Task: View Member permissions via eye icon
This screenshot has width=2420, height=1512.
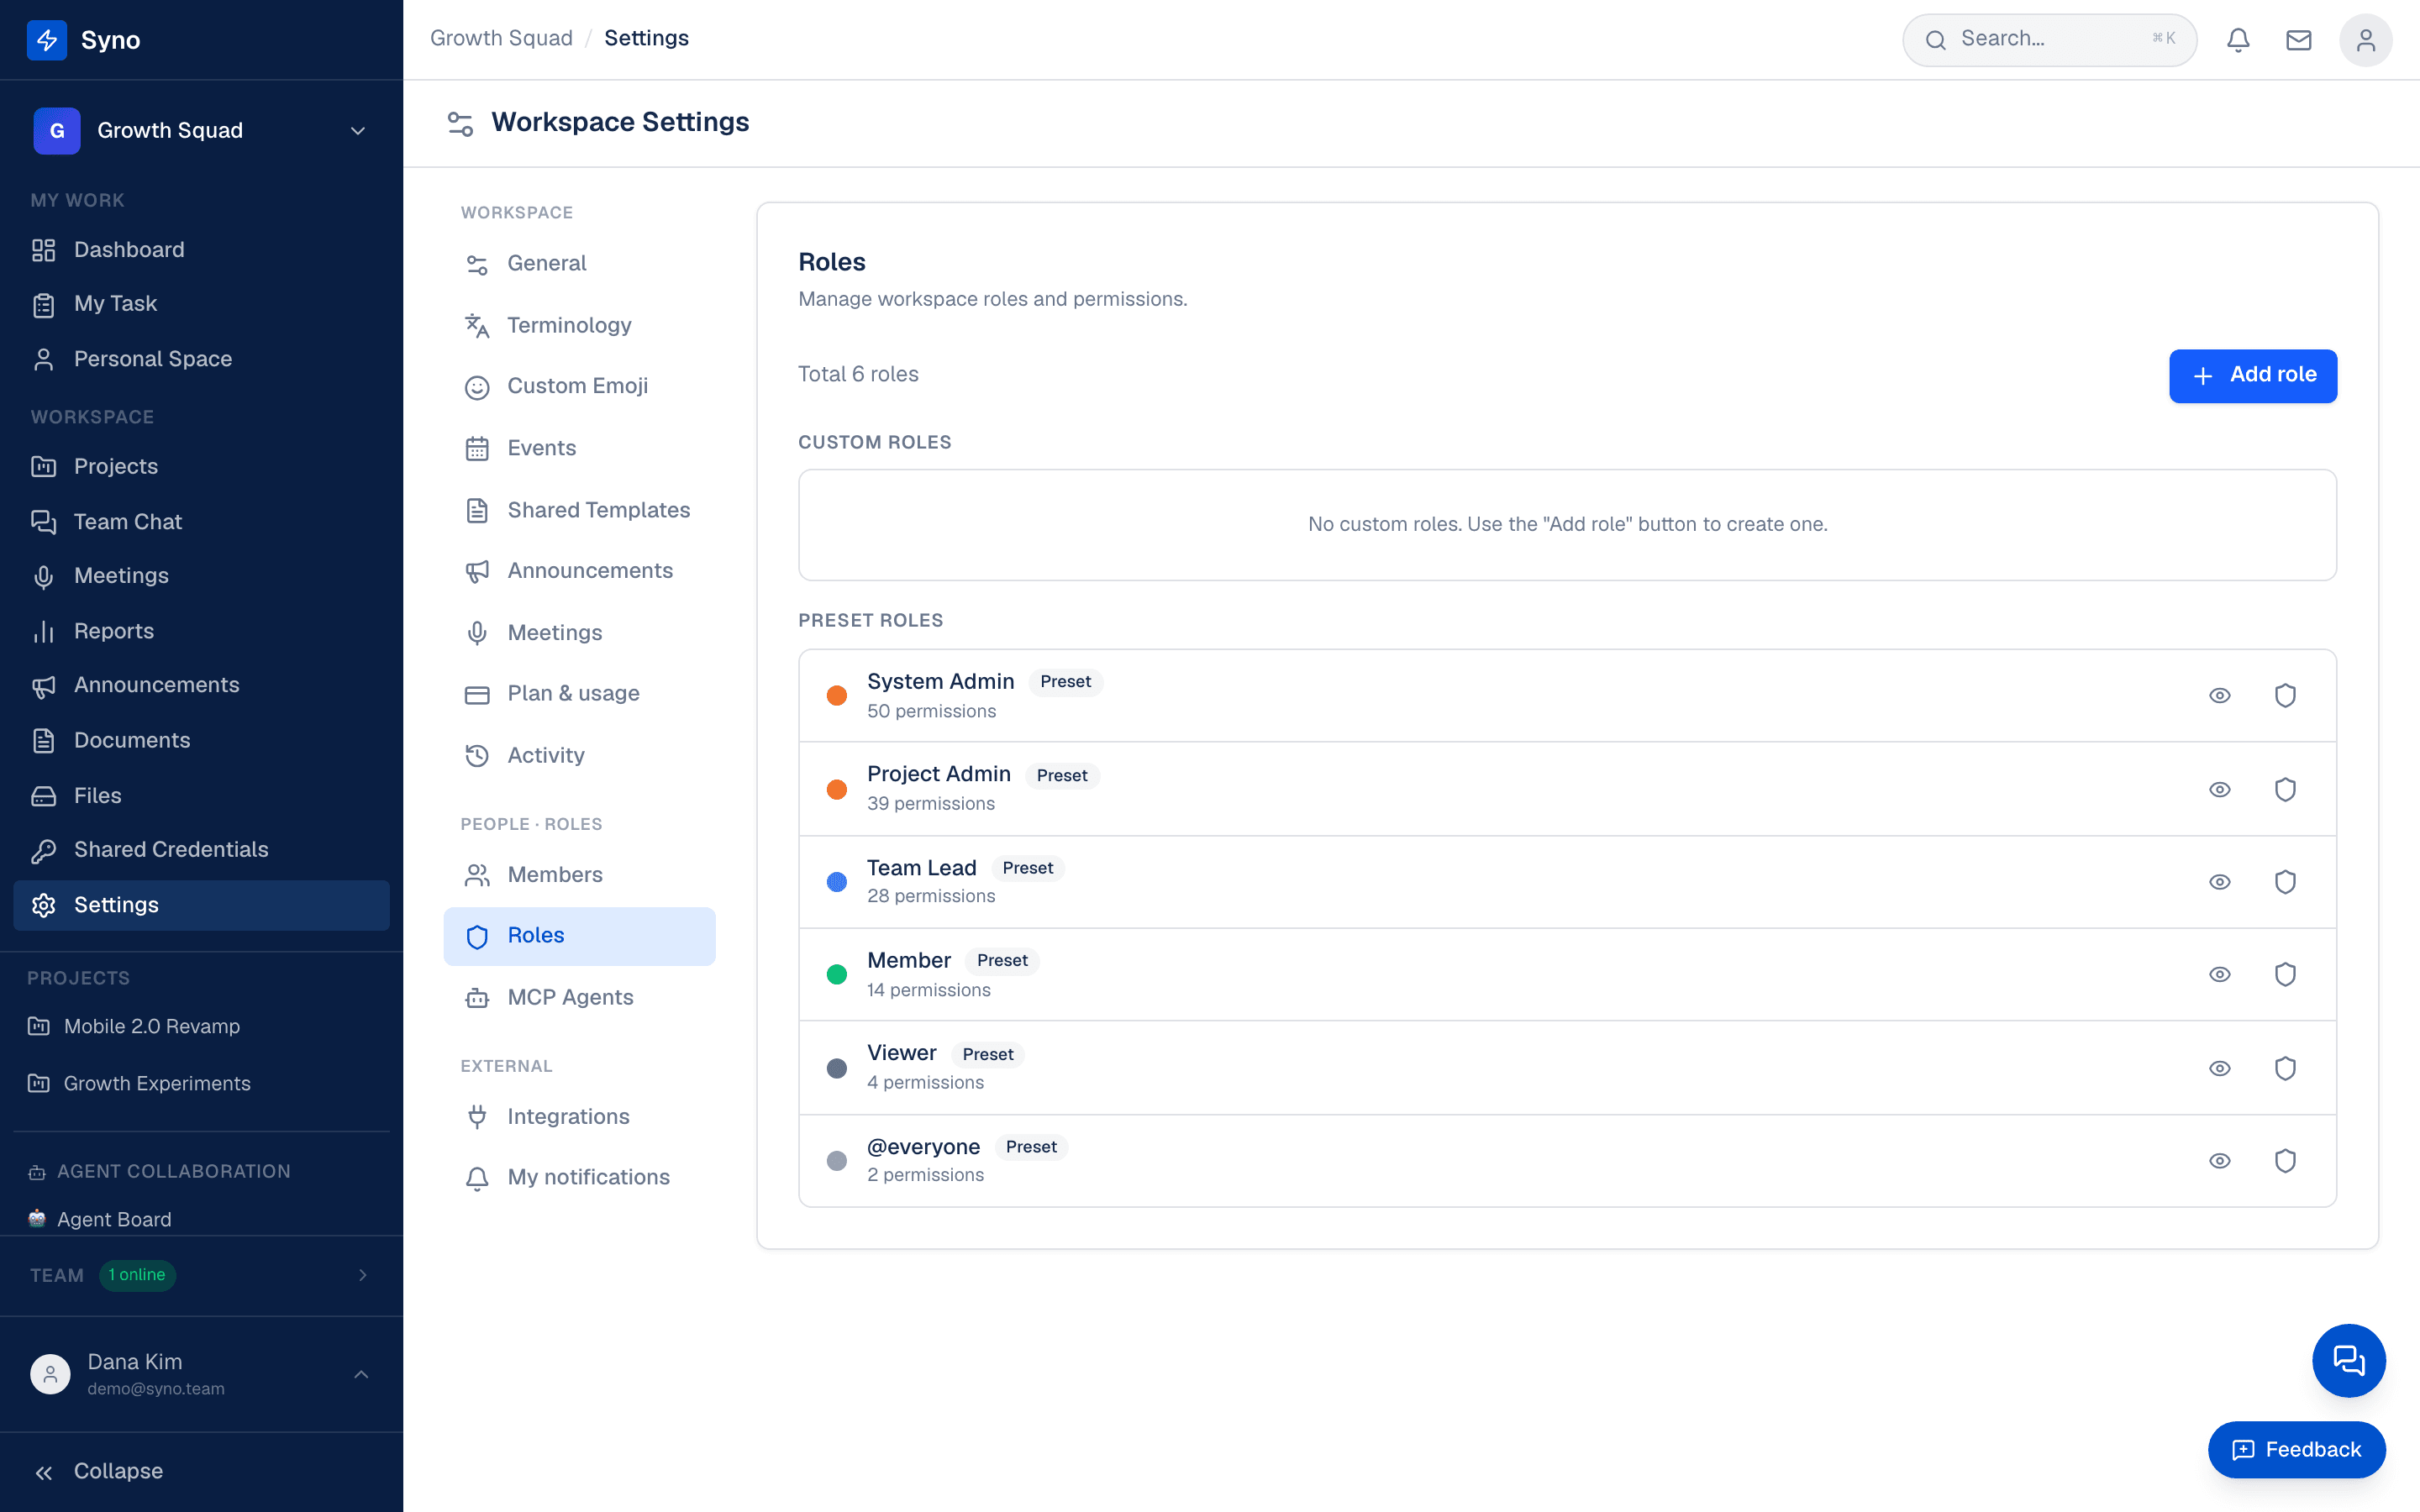Action: point(2219,974)
